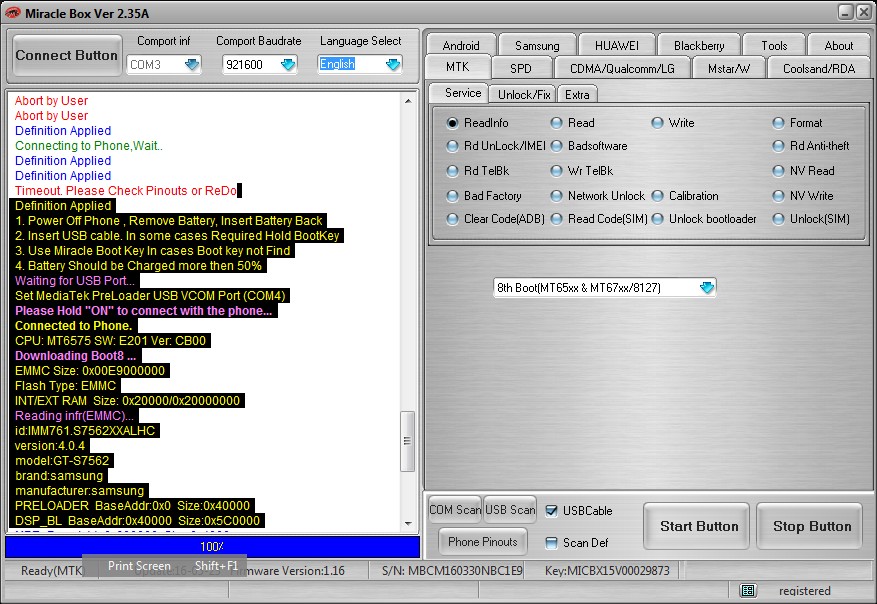Switch to the Tools tab
This screenshot has height=604, width=877.
pyautogui.click(x=774, y=45)
